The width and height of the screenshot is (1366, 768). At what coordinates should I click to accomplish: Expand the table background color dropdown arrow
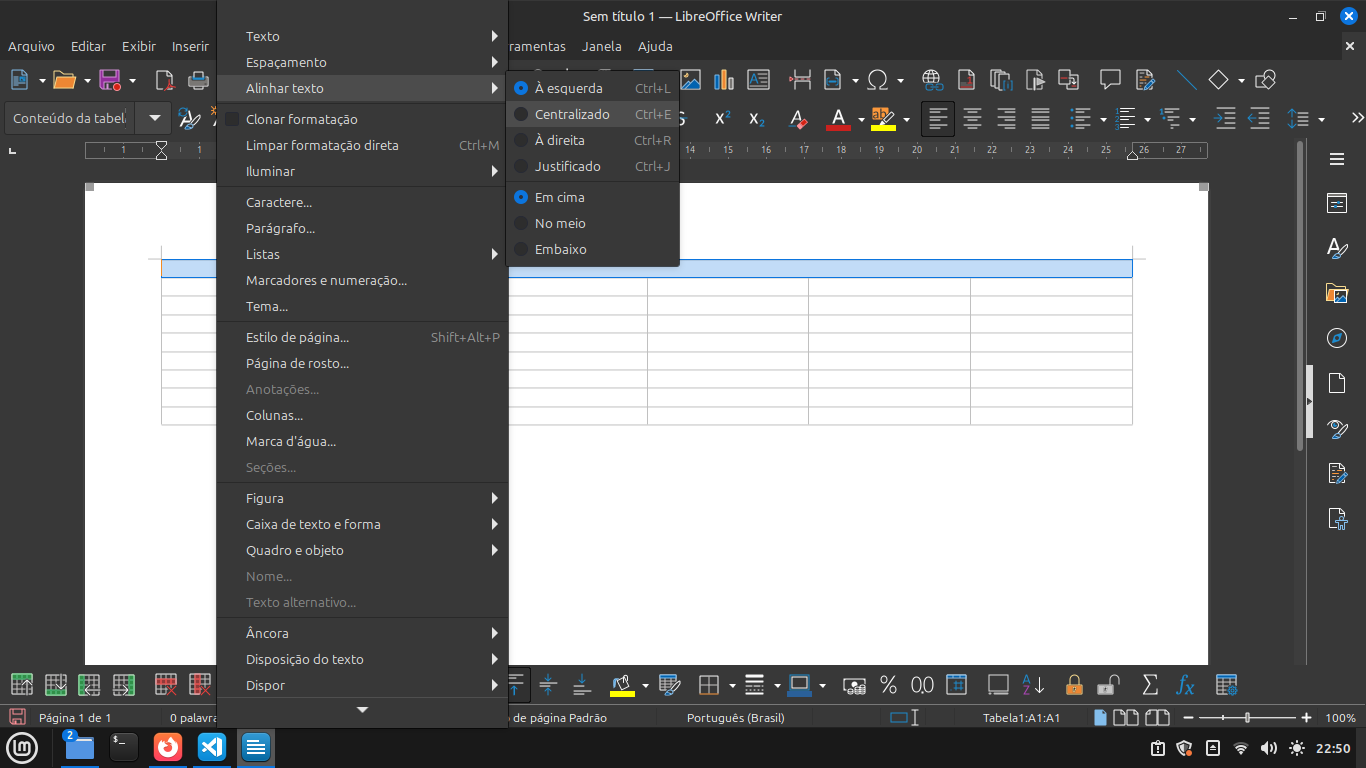click(645, 685)
